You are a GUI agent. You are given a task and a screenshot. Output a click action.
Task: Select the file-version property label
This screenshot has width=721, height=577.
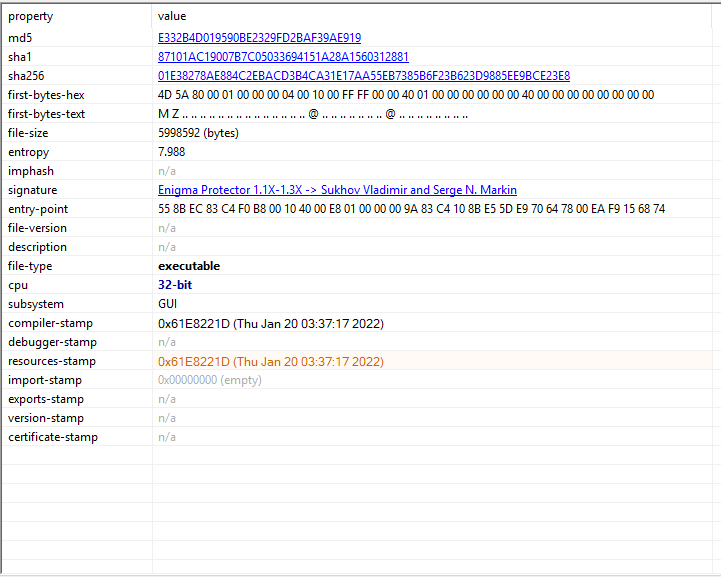tap(37, 228)
